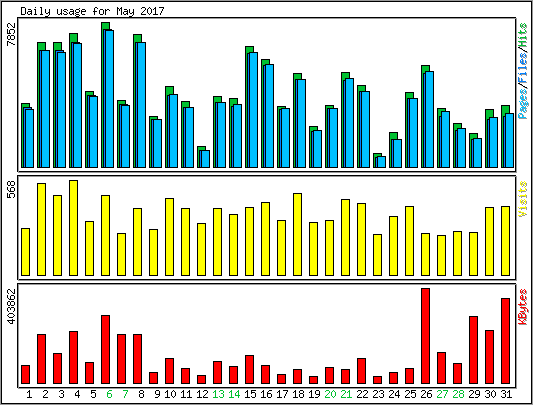Click the chart title "Daily usage for May 2017"

(x=92, y=11)
